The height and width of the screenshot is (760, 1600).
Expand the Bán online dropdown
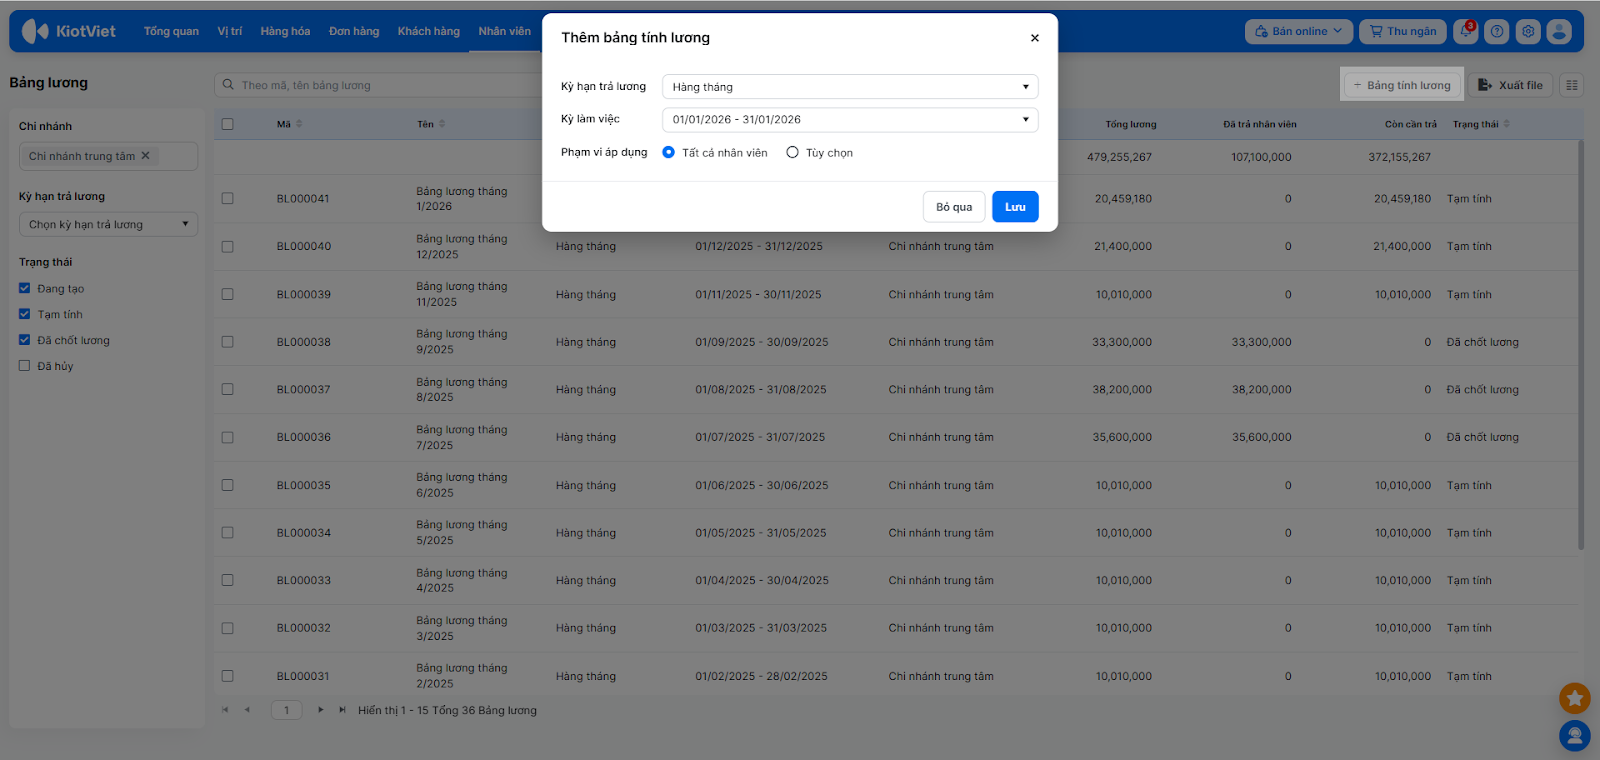(1298, 31)
